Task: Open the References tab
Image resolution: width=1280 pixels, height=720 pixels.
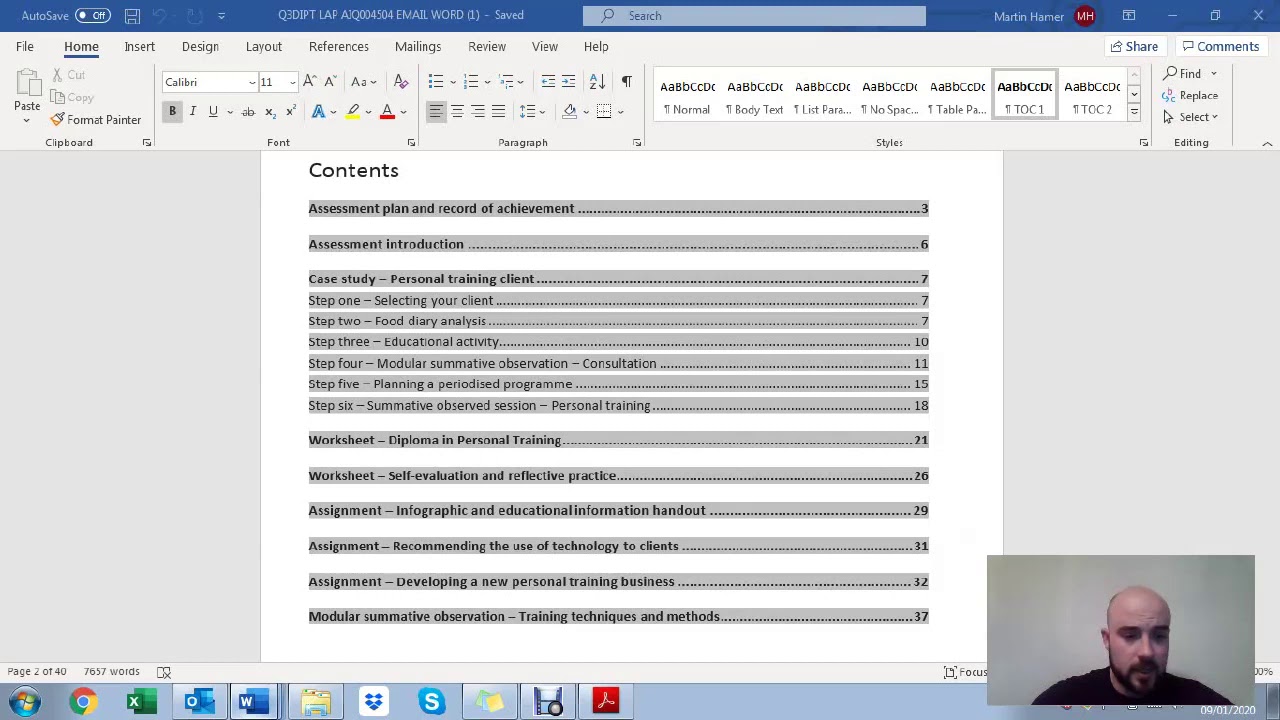Action: (338, 47)
